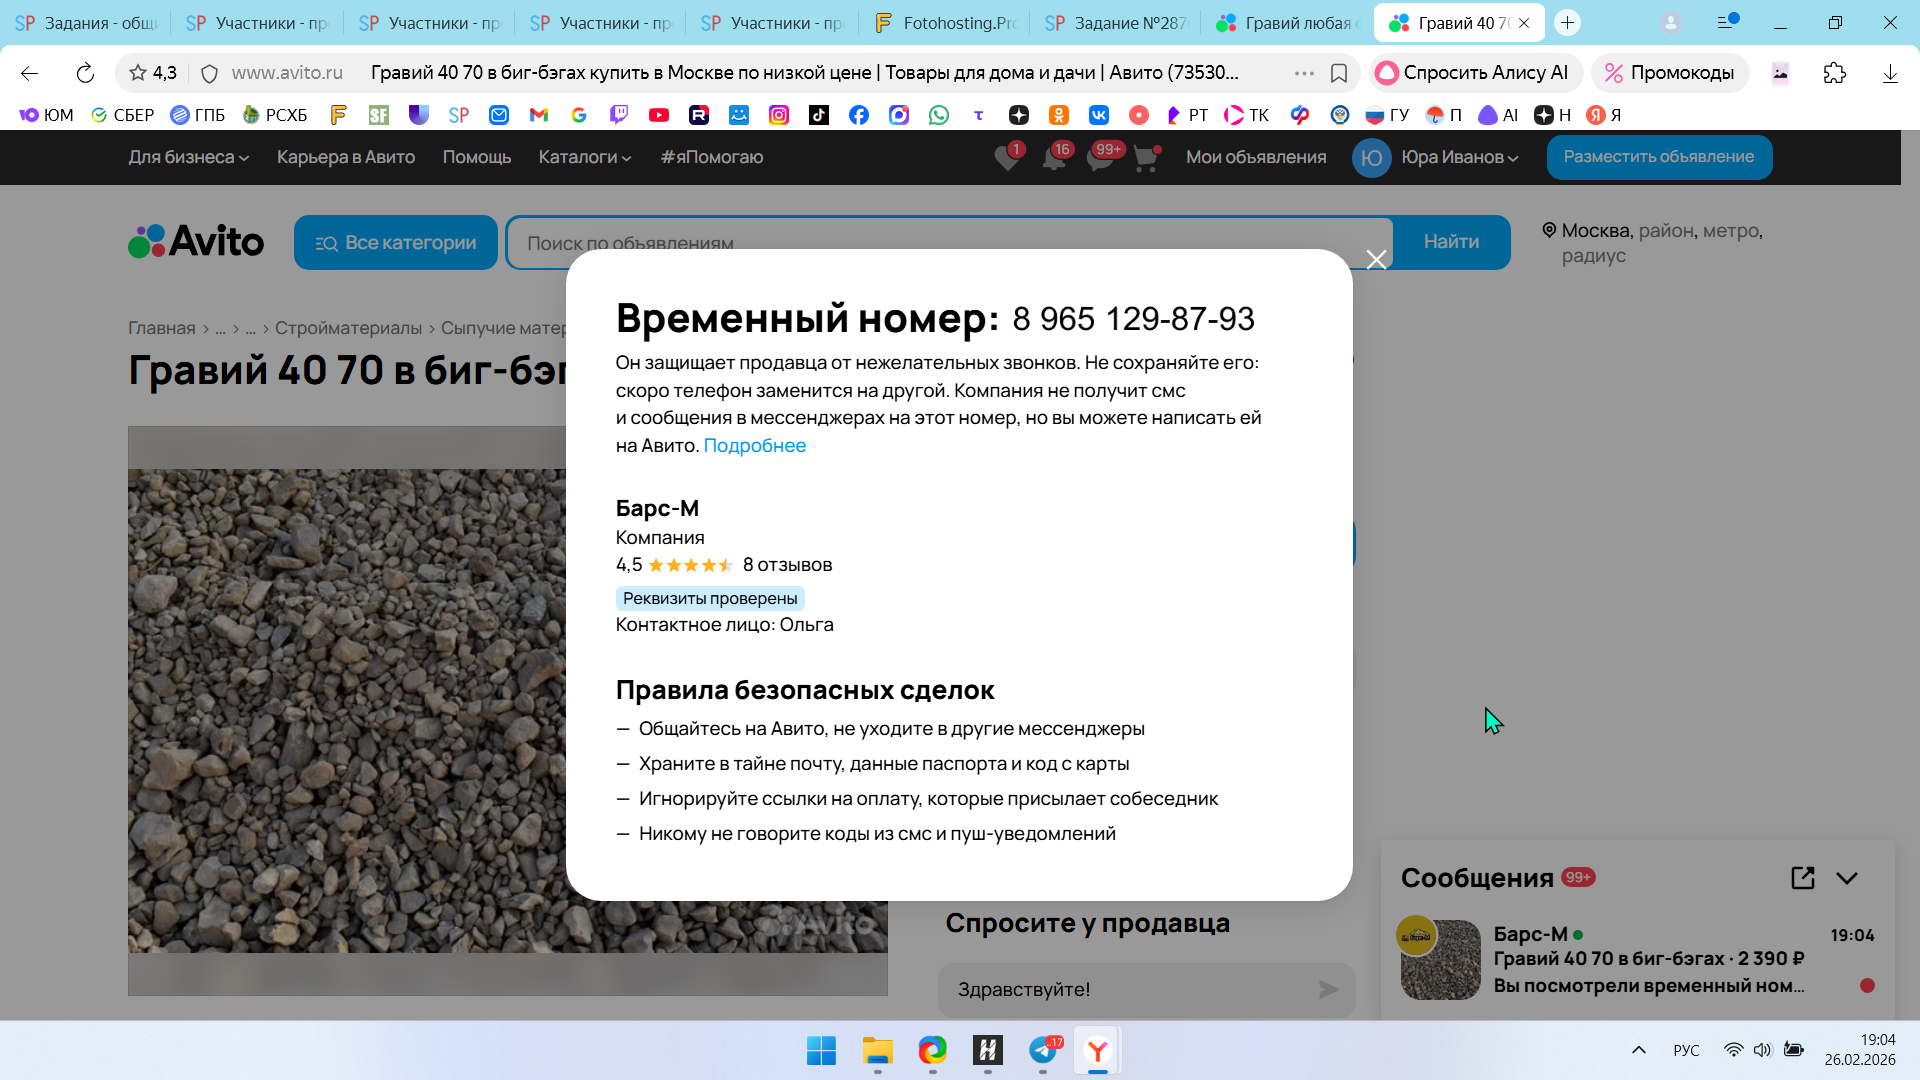Open messages chat bubble icon in header

coord(1100,158)
